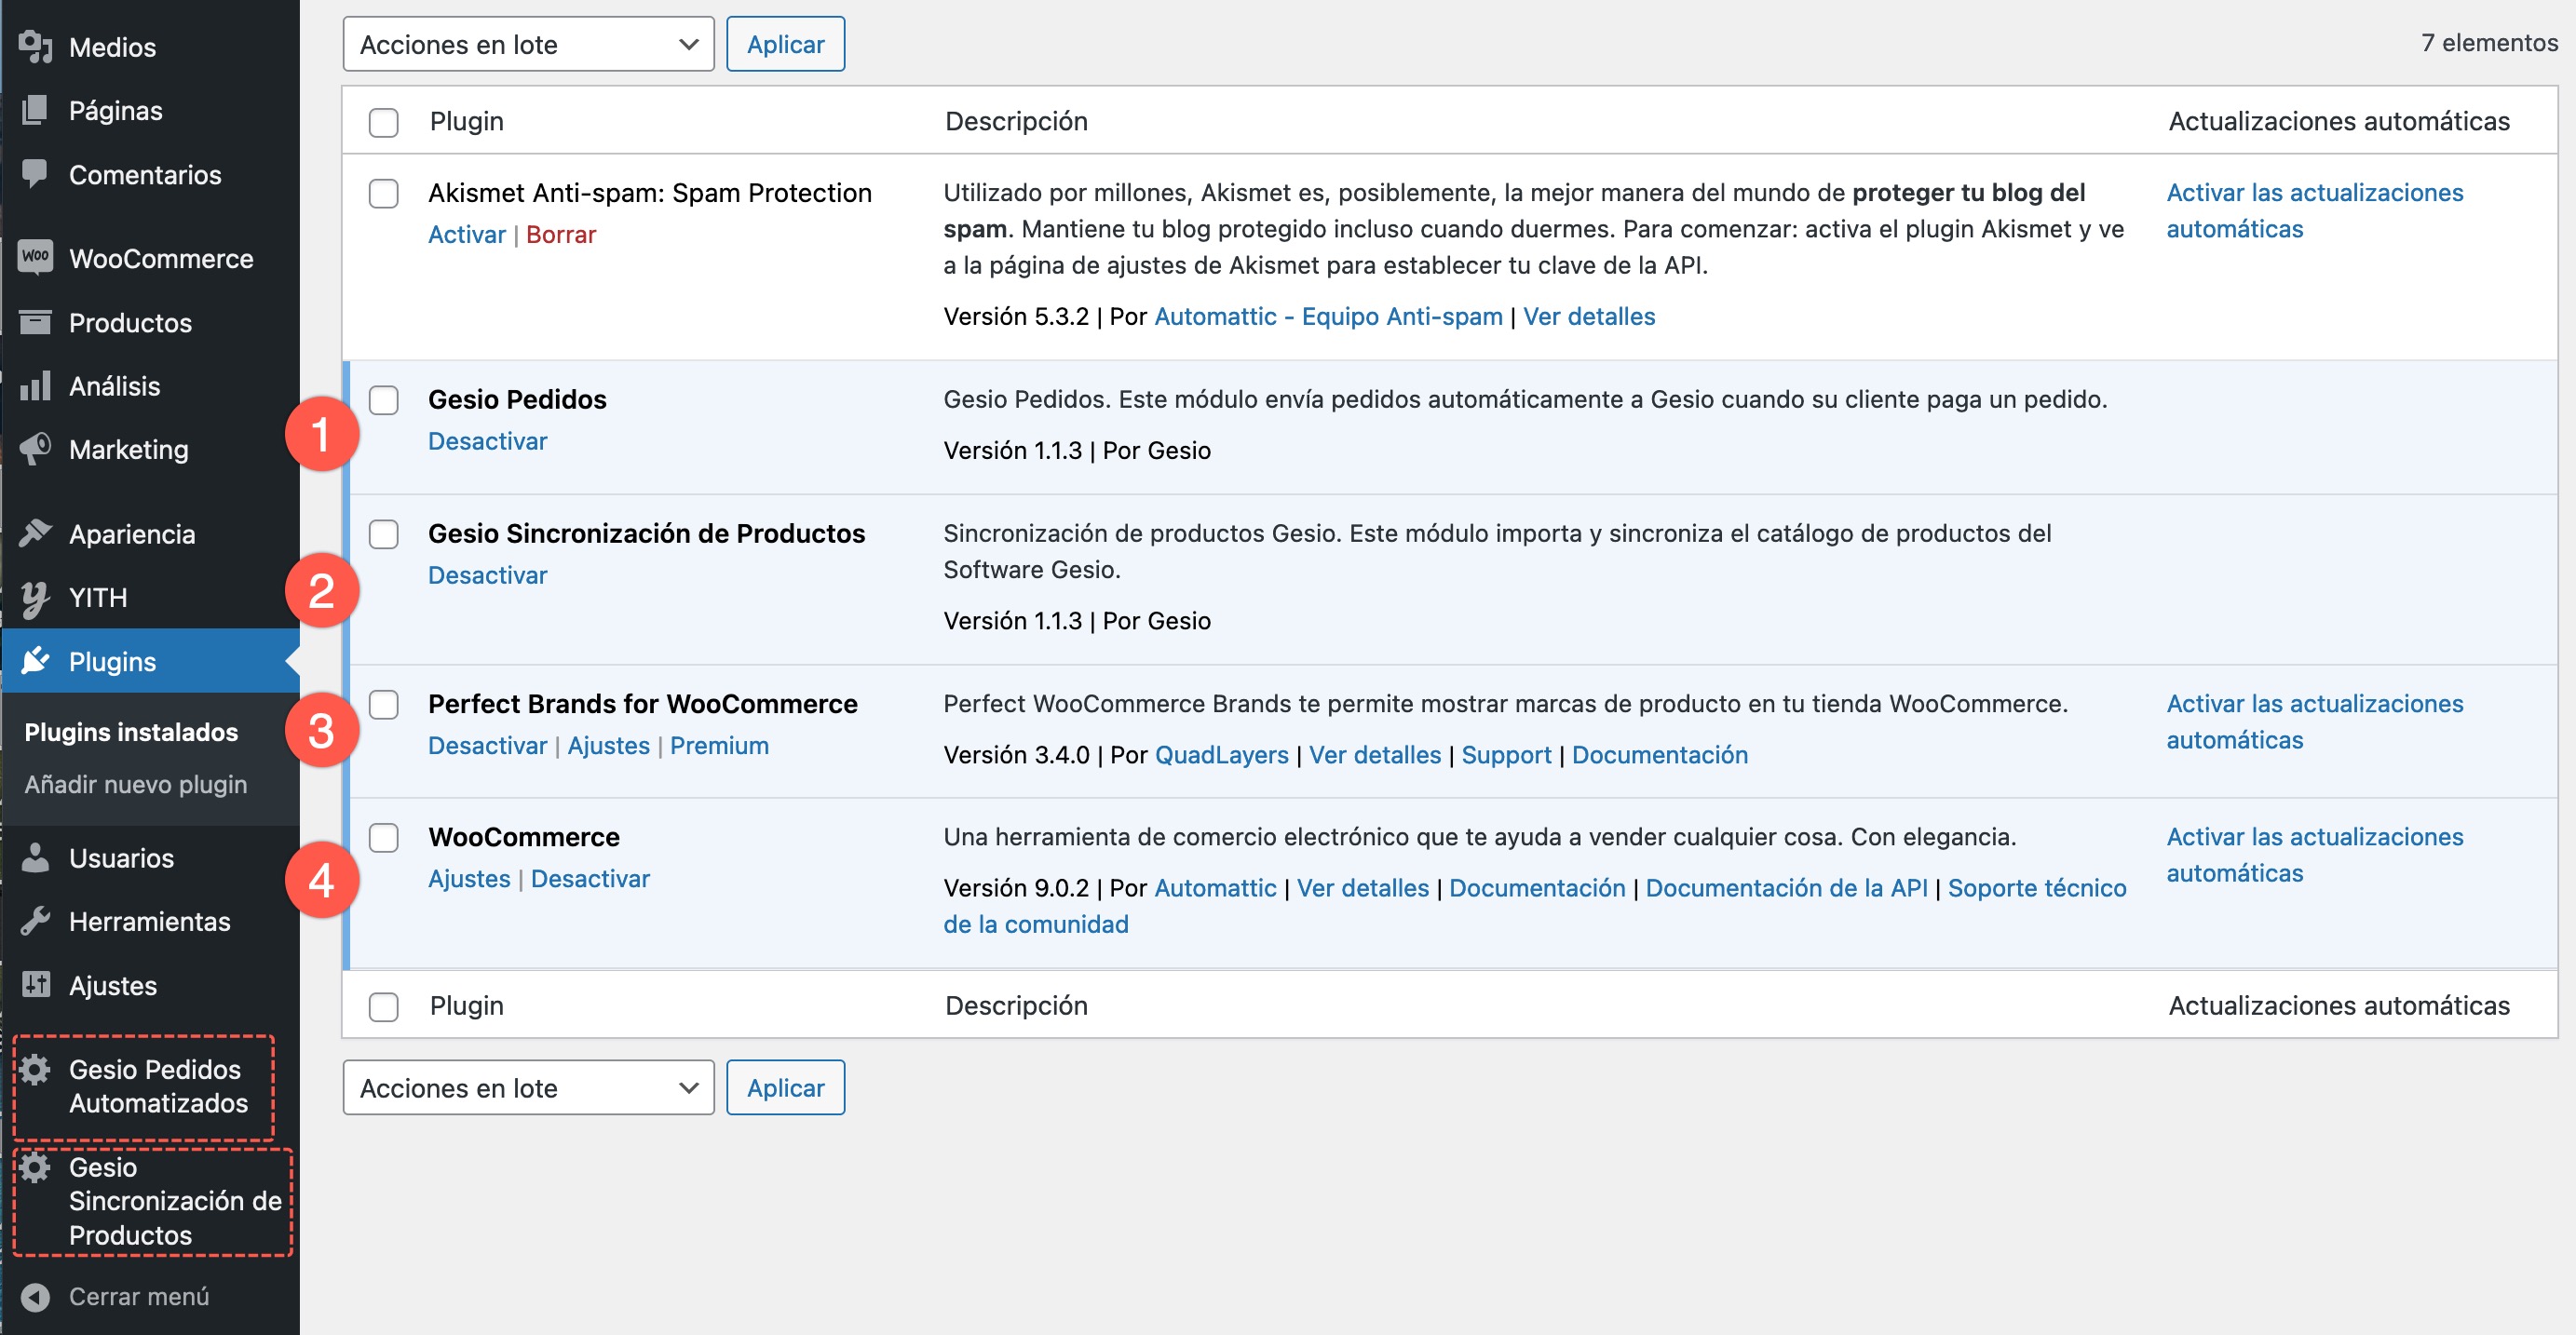Click the Productos box icon

click(35, 322)
